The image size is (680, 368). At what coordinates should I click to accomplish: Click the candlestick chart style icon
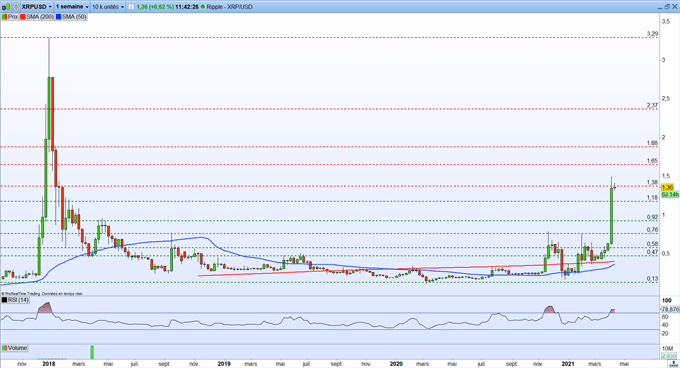[x=6, y=7]
